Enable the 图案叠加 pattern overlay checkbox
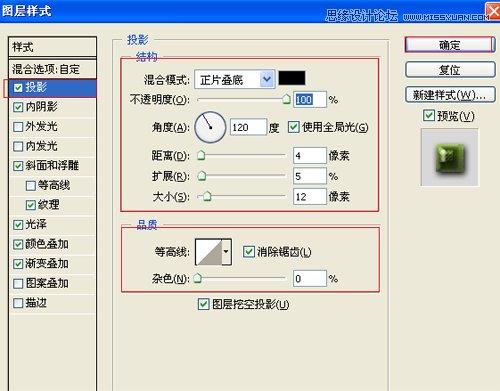 (x=18, y=284)
